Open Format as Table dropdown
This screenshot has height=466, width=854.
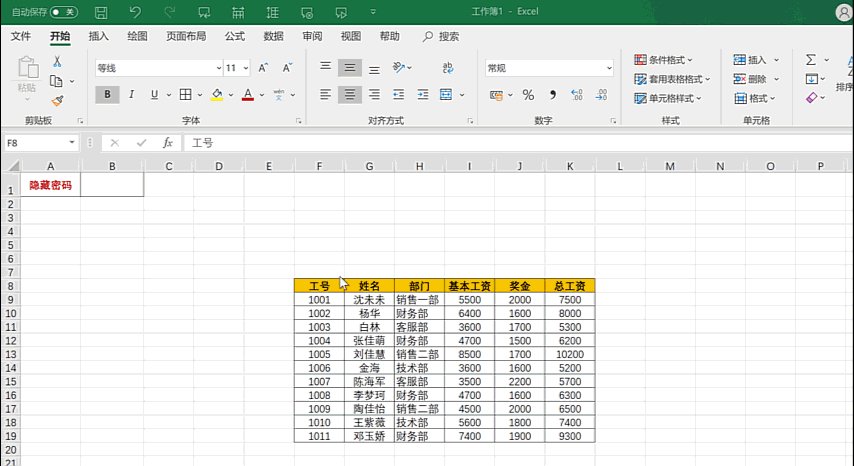(x=672, y=79)
